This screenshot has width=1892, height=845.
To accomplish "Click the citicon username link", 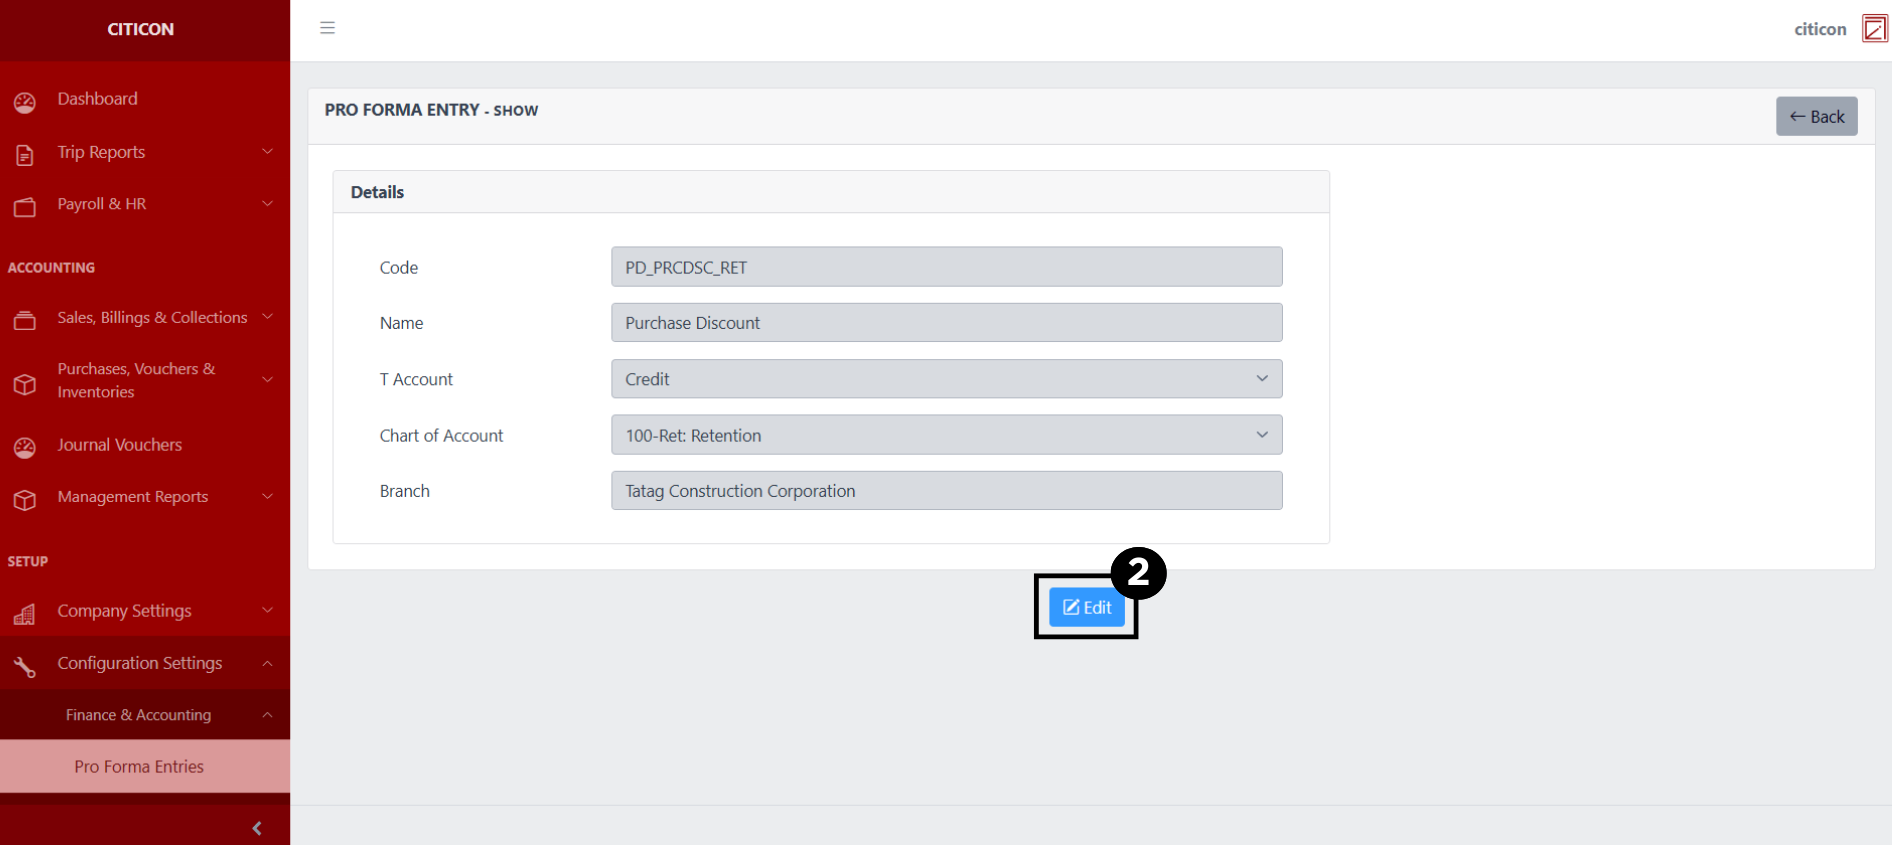I will (1820, 29).
